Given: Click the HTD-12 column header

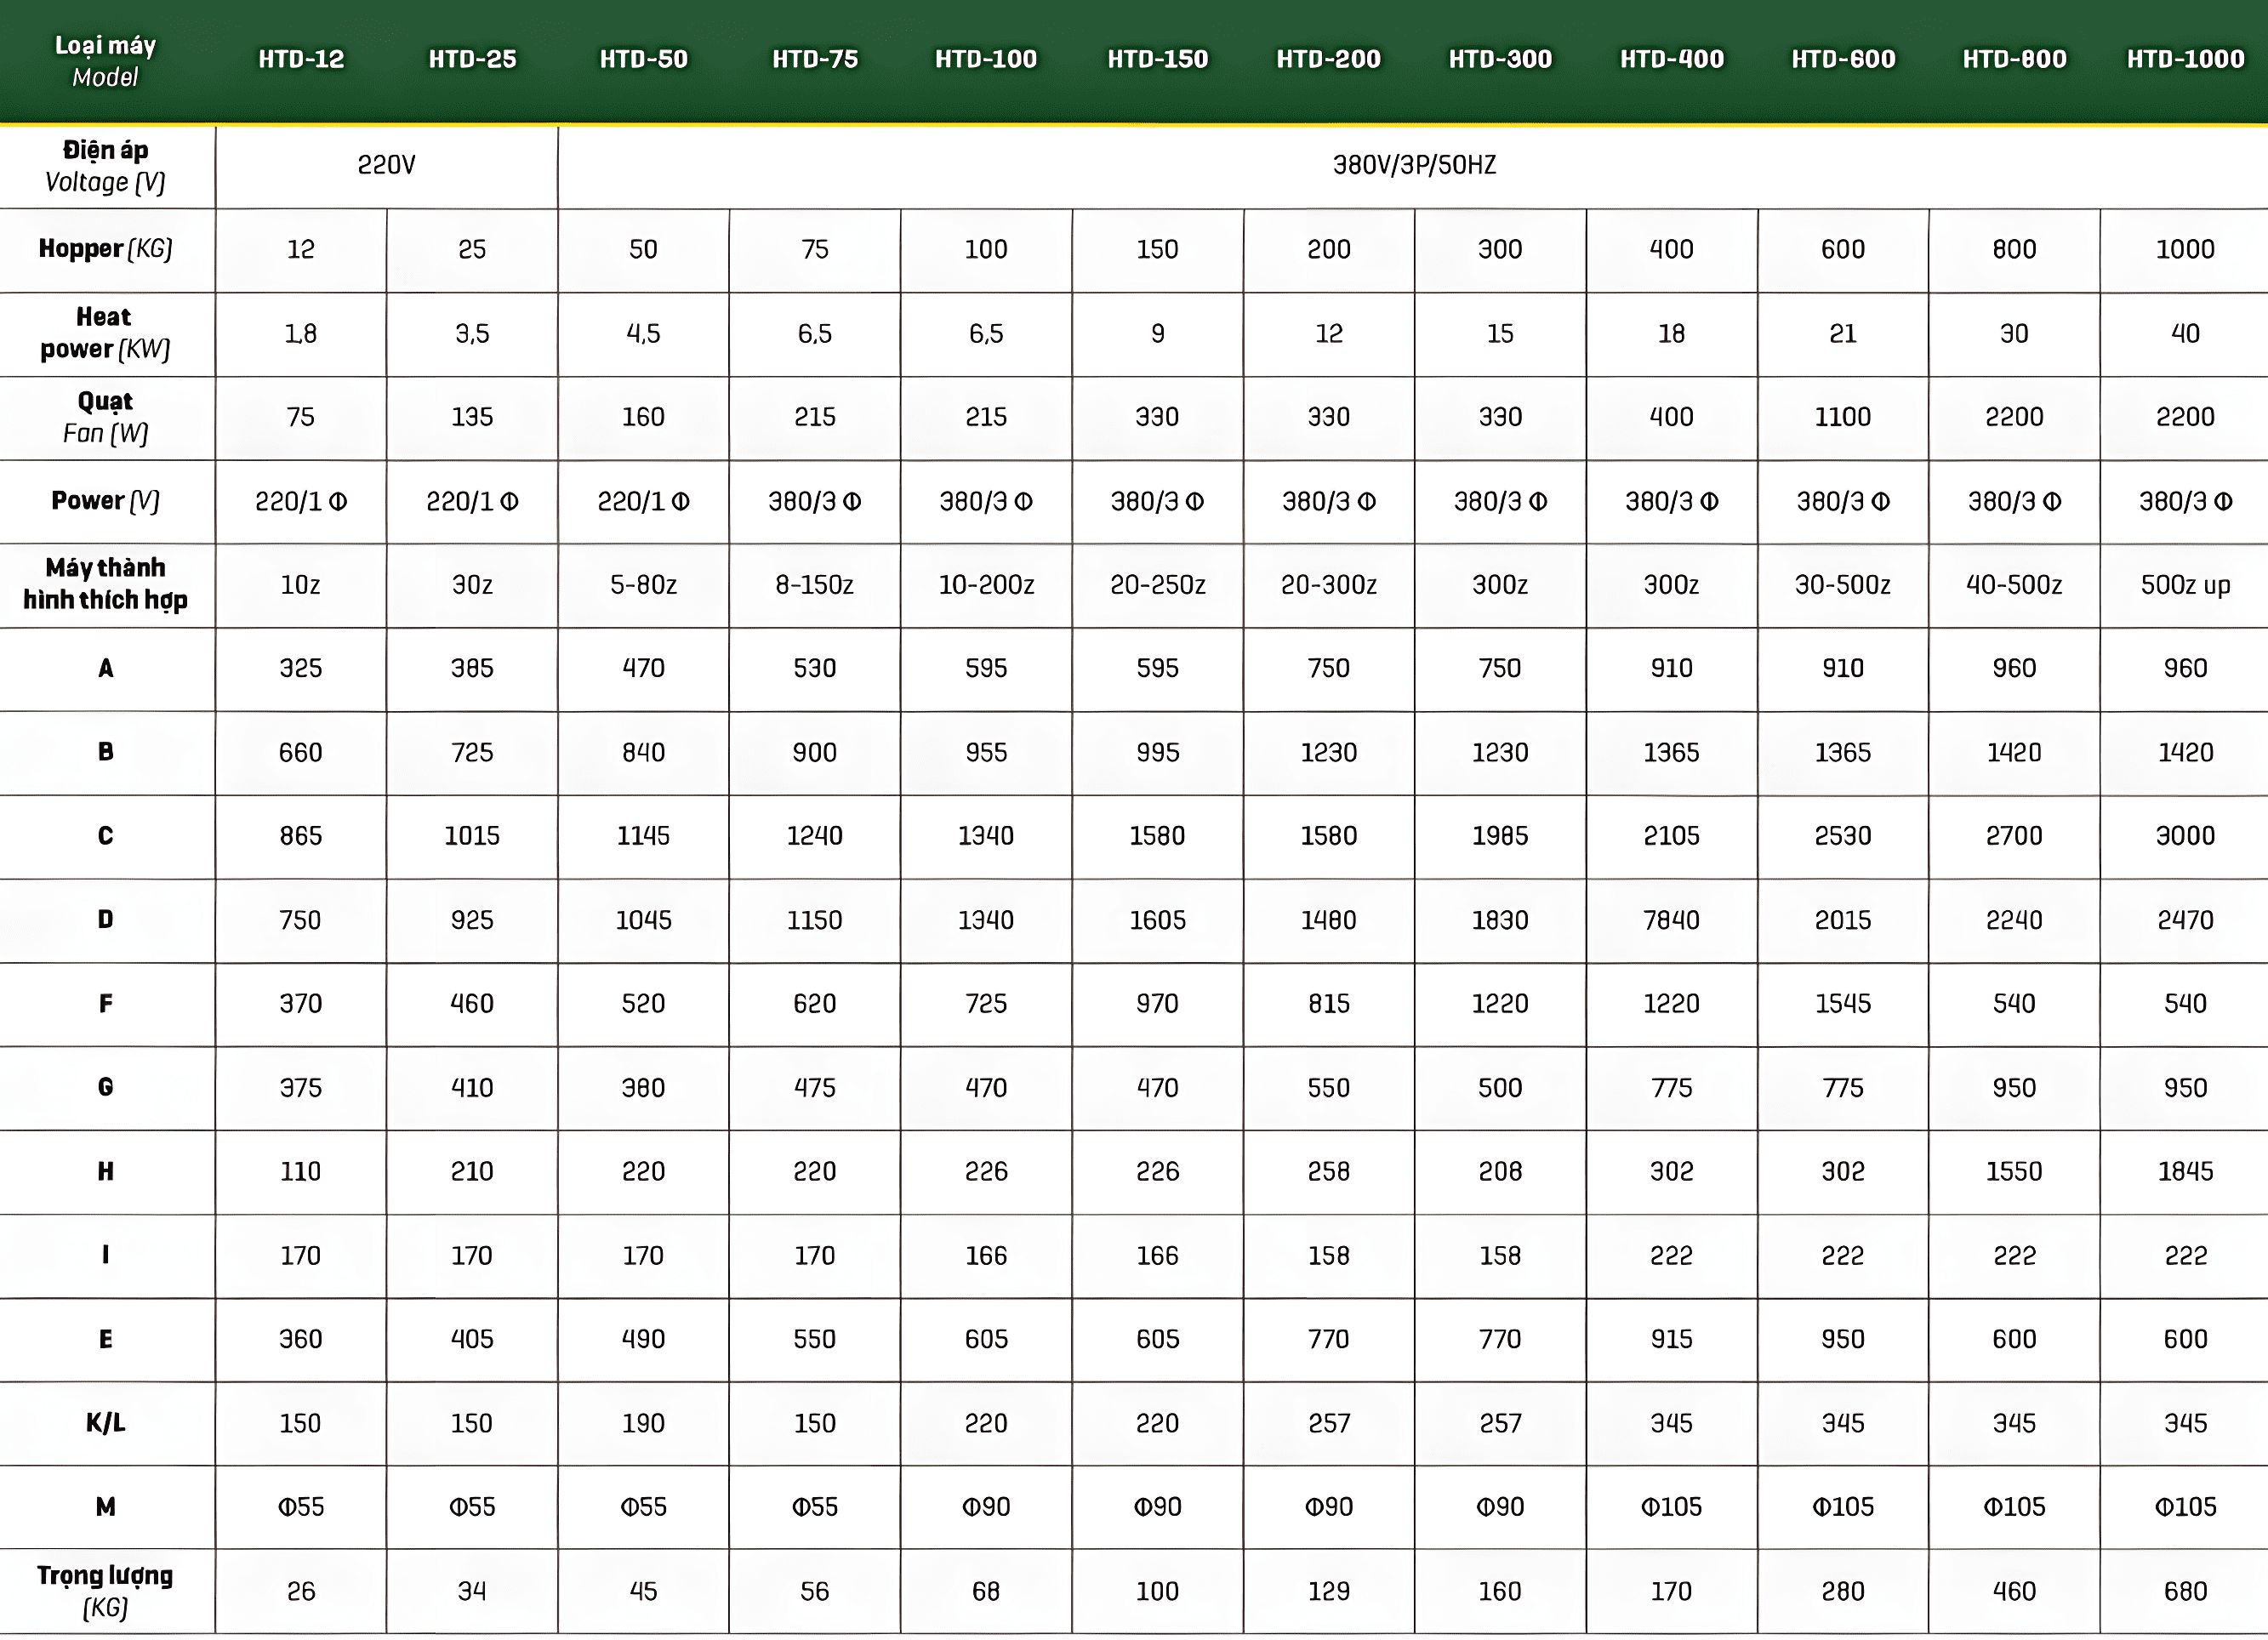Looking at the screenshot, I should pyautogui.click(x=301, y=59).
